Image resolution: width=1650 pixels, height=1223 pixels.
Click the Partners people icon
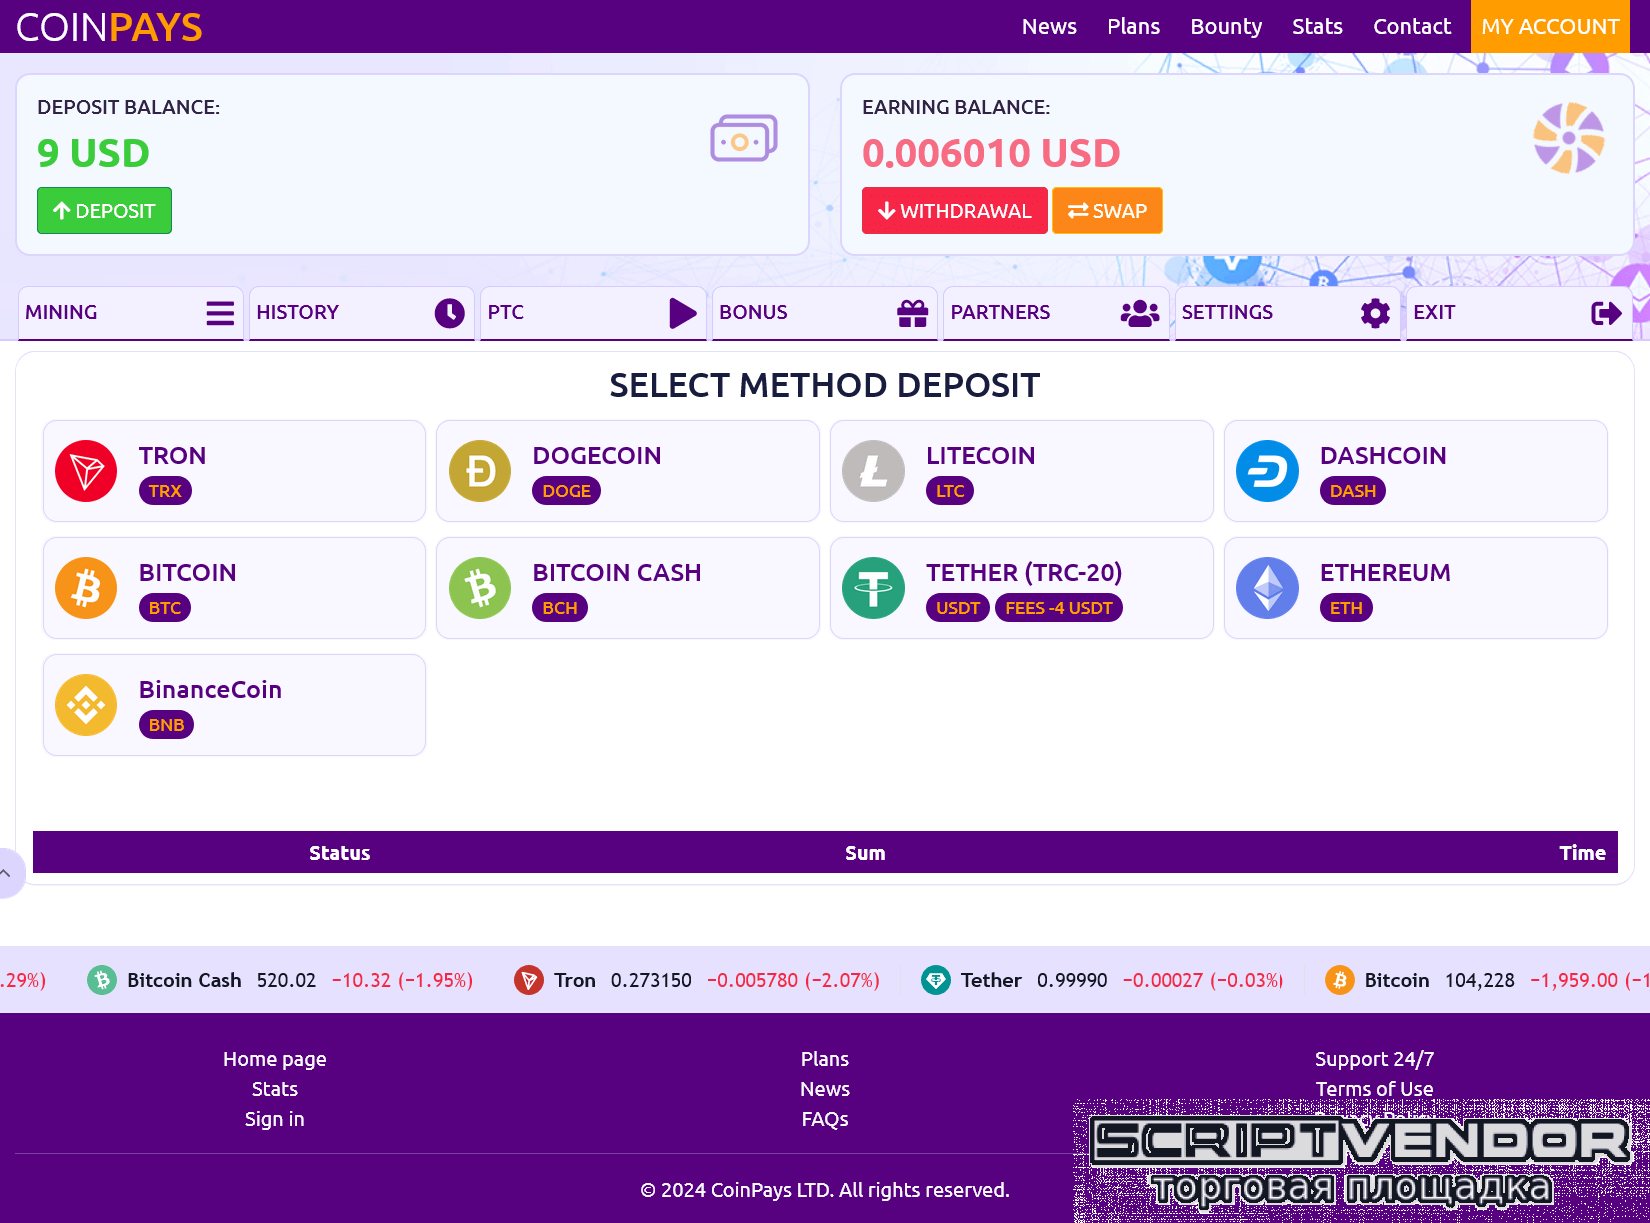click(1140, 313)
